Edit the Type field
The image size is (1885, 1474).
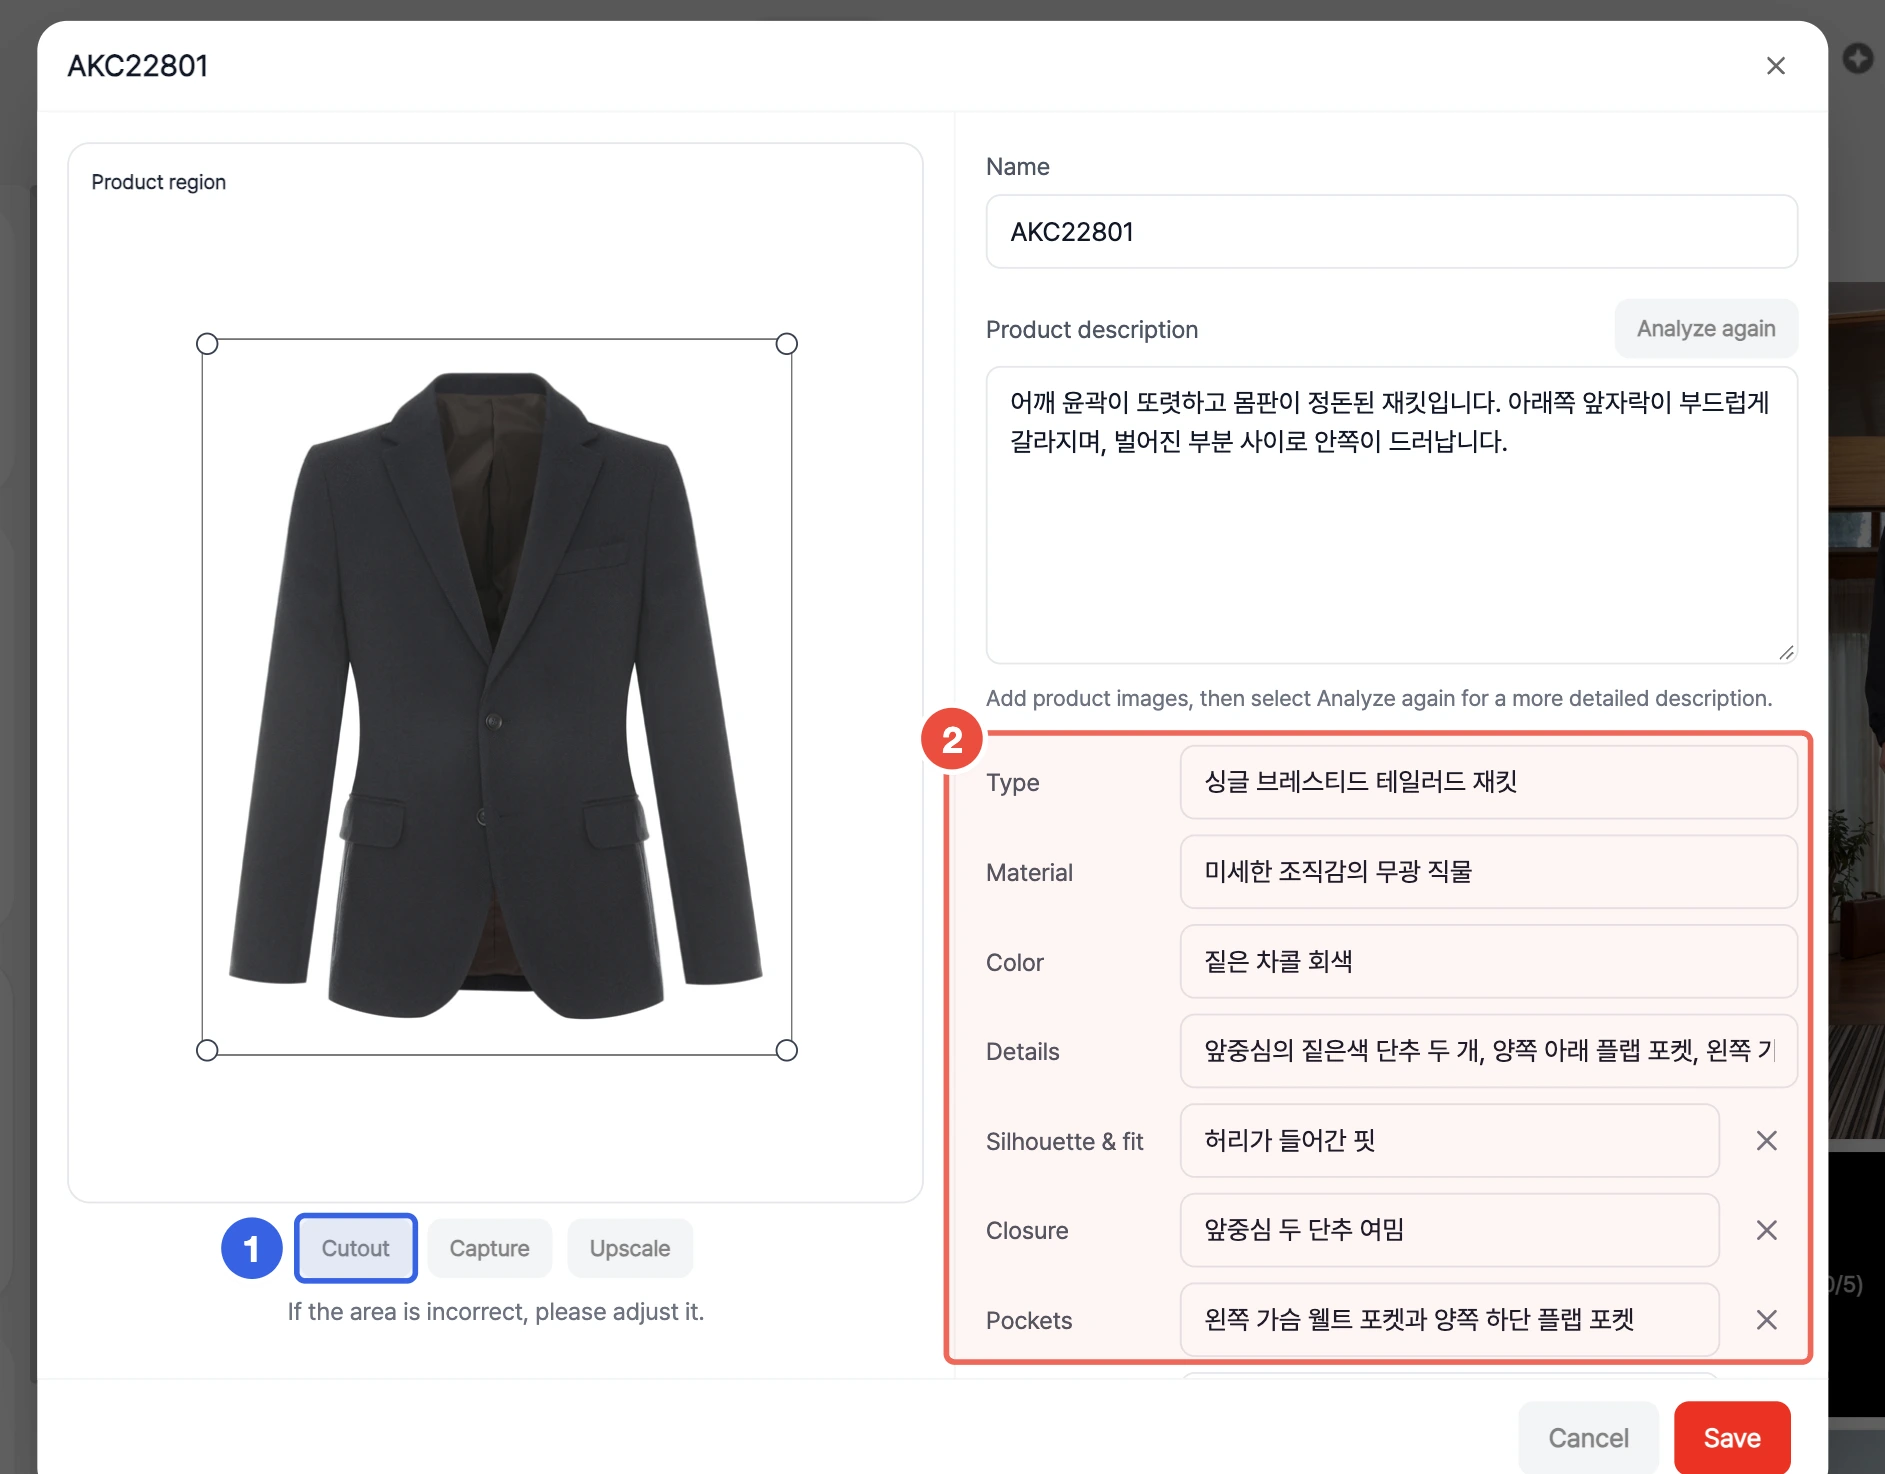coord(1489,782)
